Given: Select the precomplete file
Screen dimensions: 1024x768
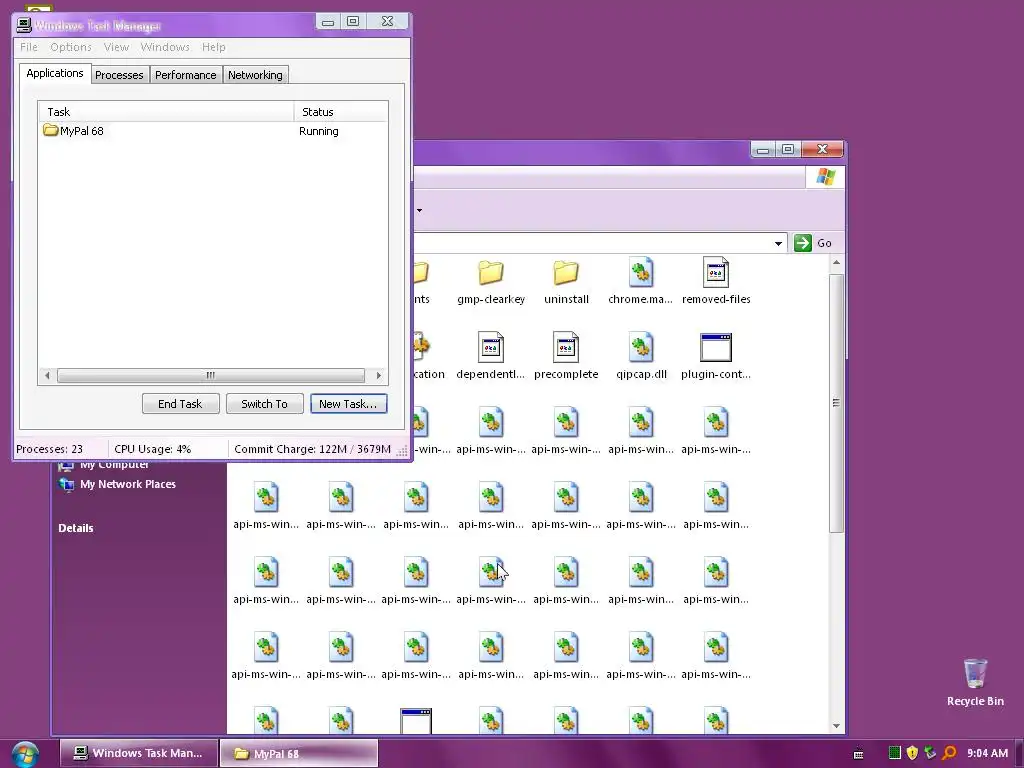Looking at the screenshot, I should tap(566, 357).
